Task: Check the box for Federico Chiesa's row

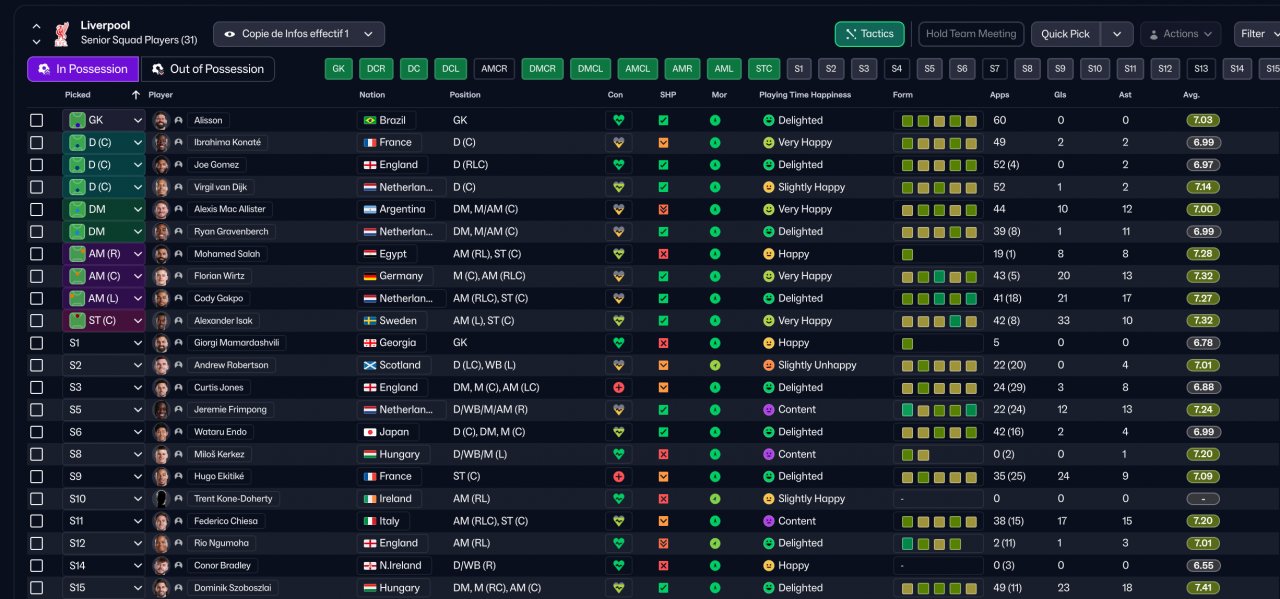Action: pyautogui.click(x=37, y=521)
